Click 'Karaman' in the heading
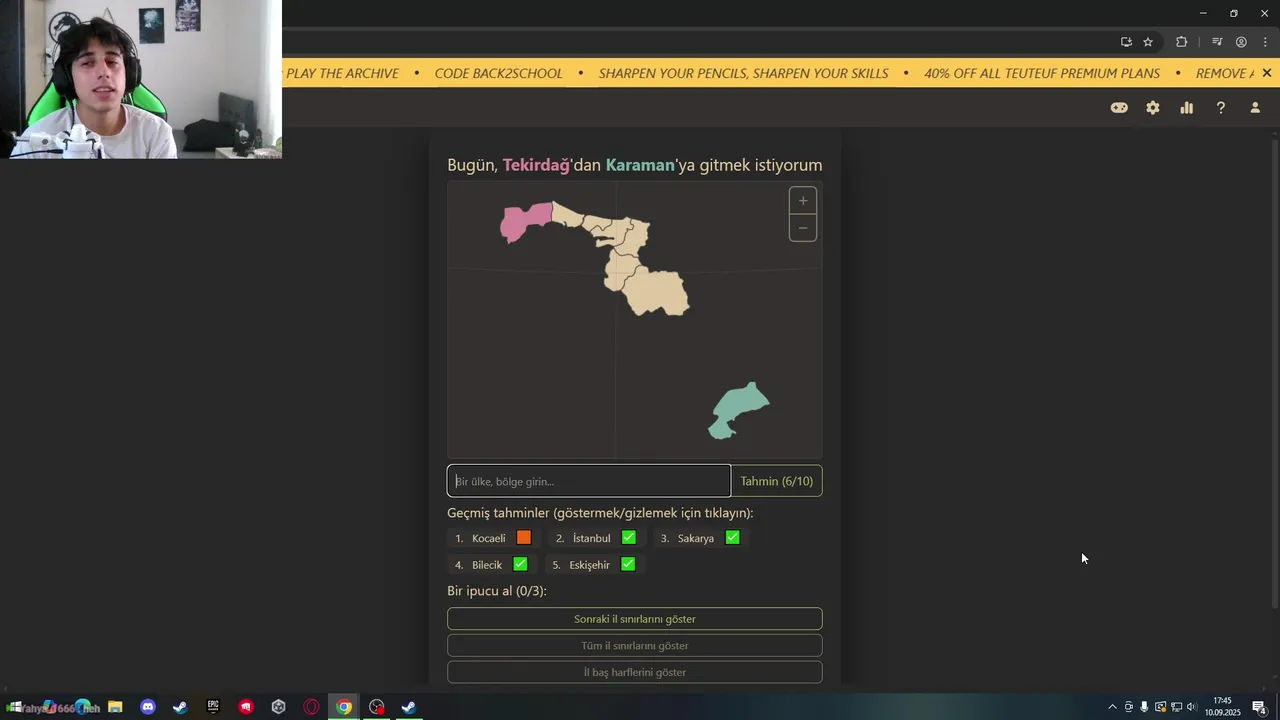1280x720 pixels. (640, 165)
